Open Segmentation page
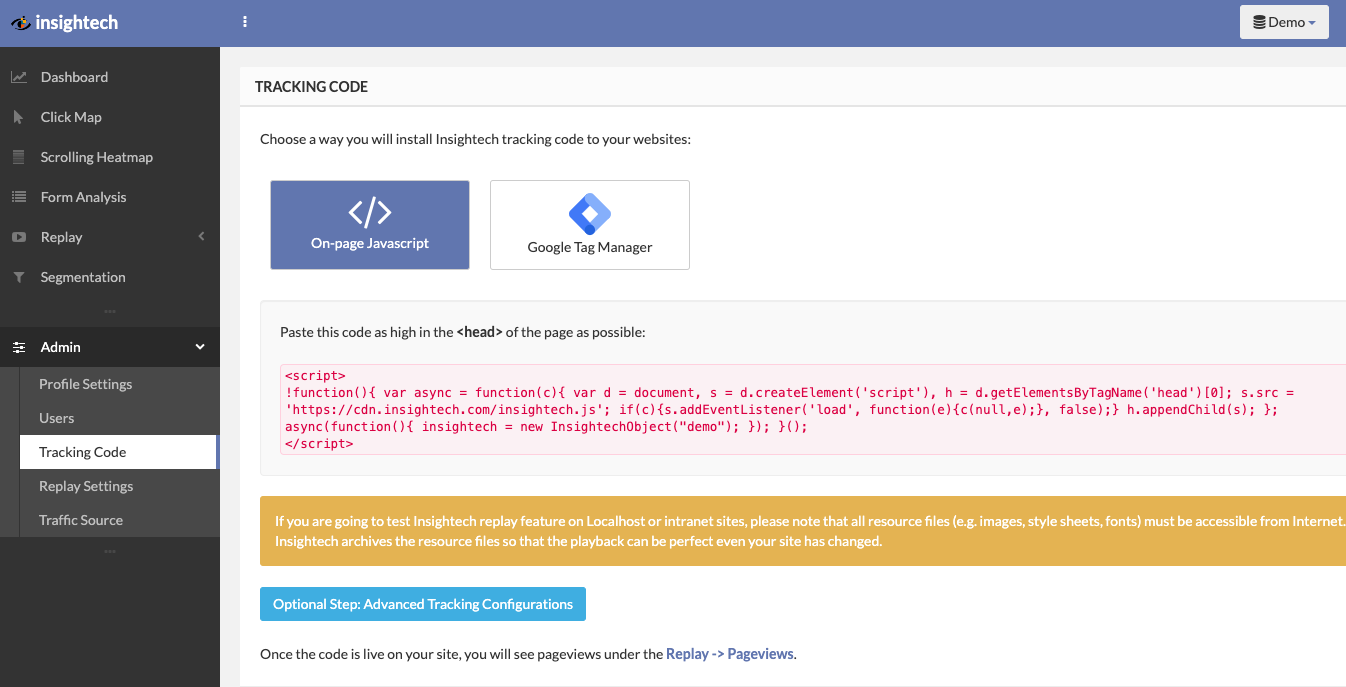1346x687 pixels. [x=110, y=277]
